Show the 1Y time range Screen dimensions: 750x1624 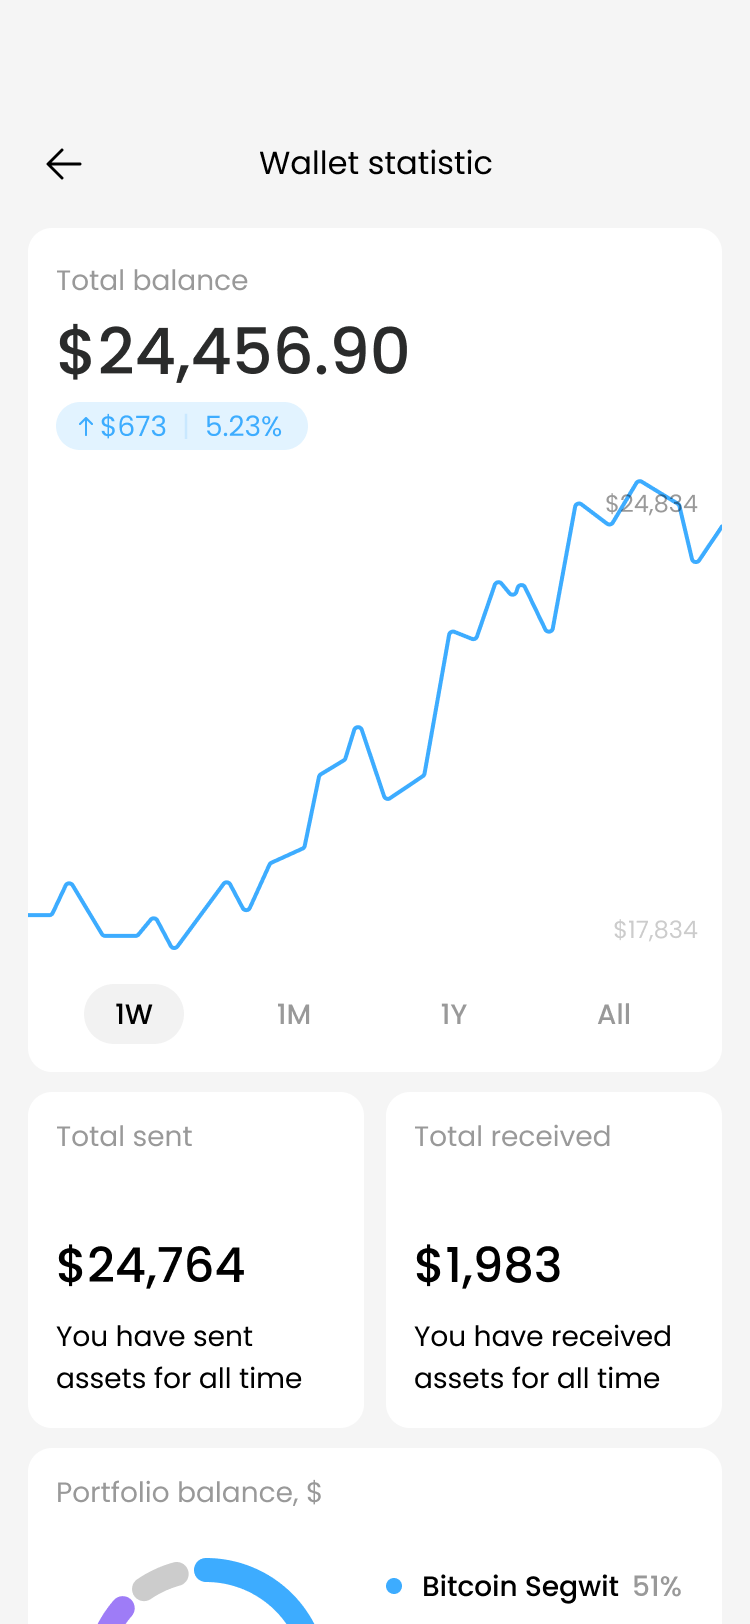coord(454,1014)
